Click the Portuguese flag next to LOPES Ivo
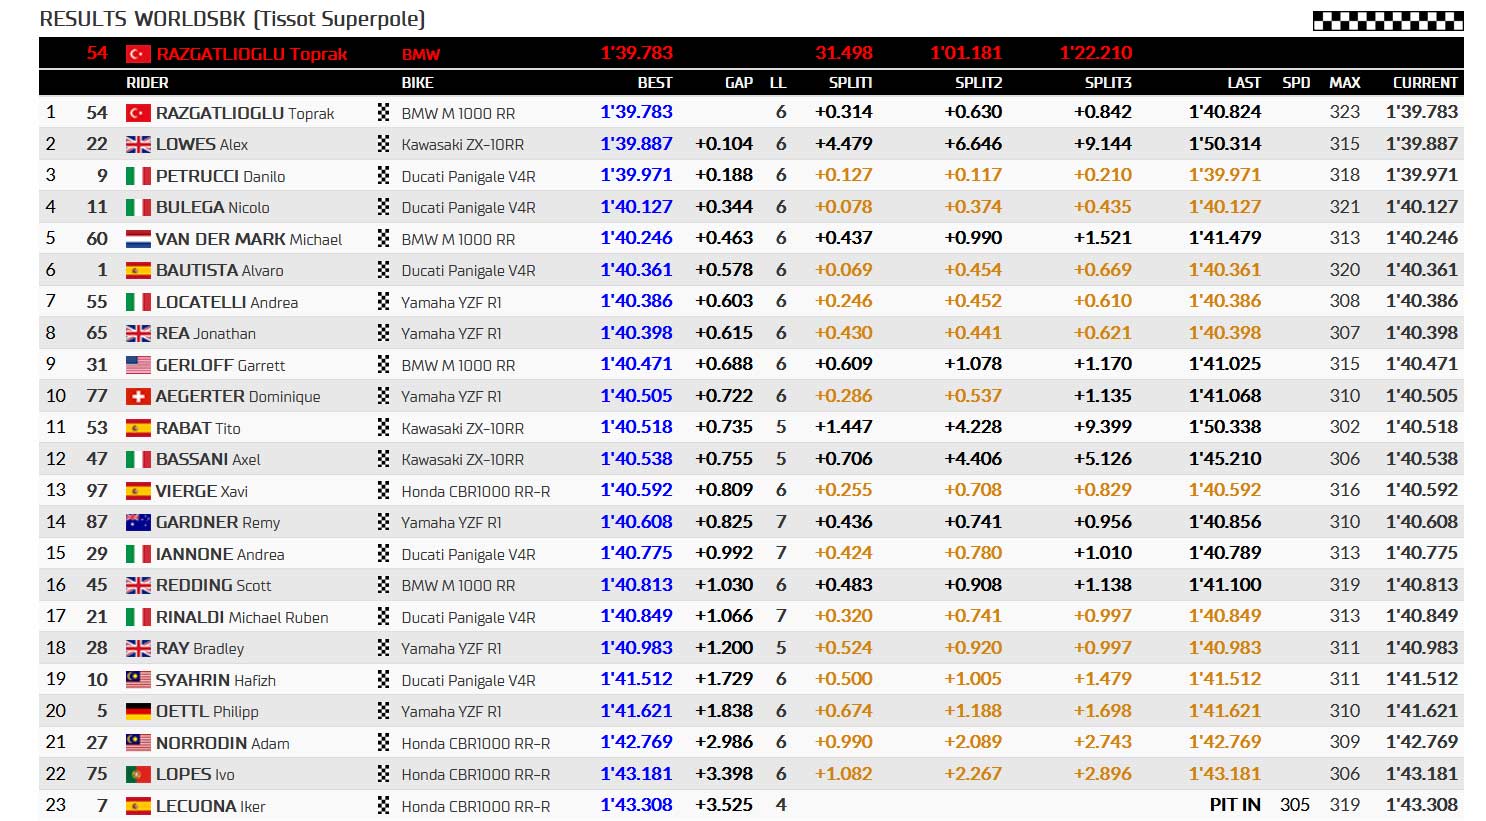Viewport: 1486px width, 821px height. (138, 775)
